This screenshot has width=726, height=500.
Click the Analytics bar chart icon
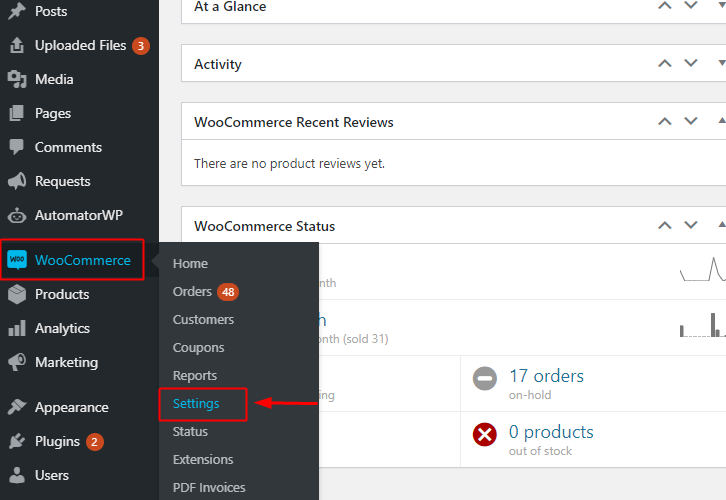pos(17,328)
